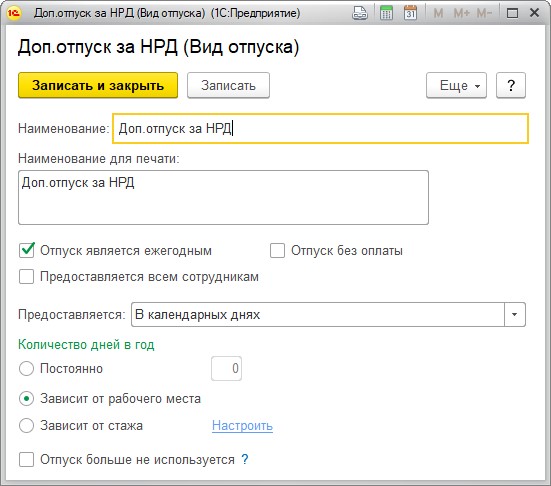Screen dimensions: 551x486
Task: Click the M memory button
Action: (438, 13)
